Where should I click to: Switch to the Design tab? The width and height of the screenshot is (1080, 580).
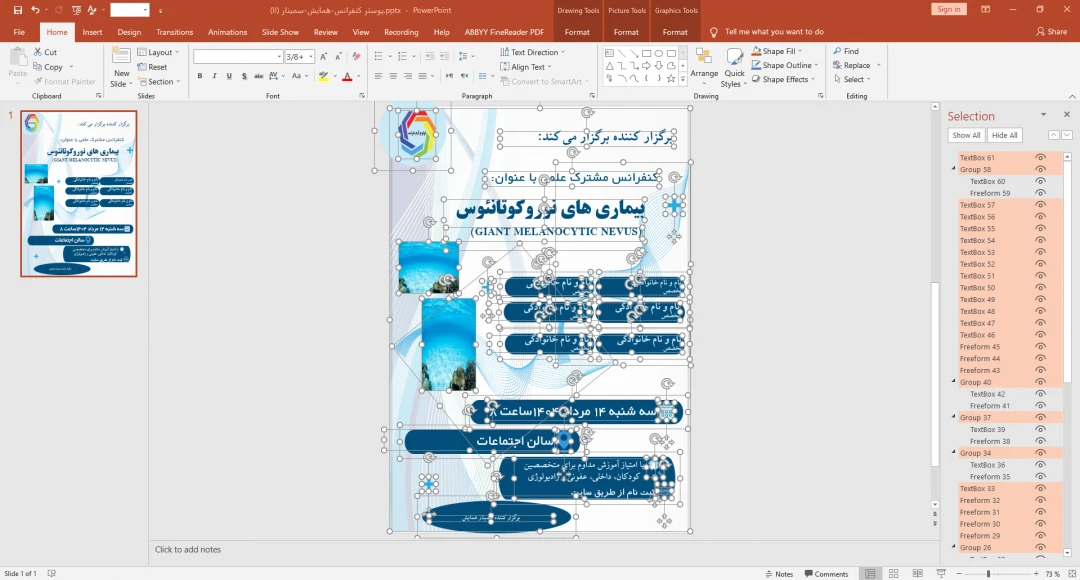[129, 32]
